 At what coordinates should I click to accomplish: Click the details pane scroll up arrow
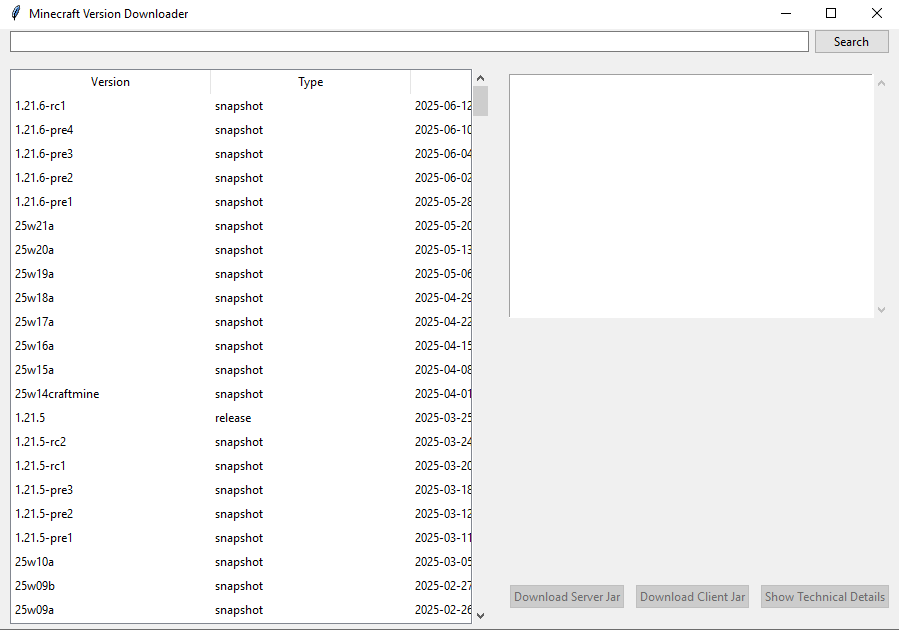881,83
